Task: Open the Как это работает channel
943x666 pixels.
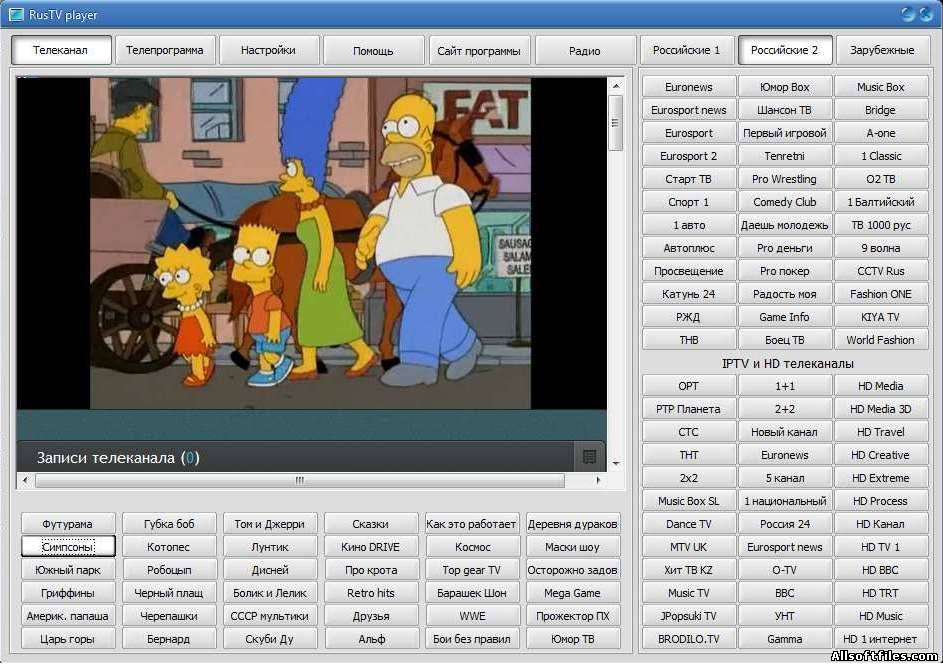Action: point(472,523)
